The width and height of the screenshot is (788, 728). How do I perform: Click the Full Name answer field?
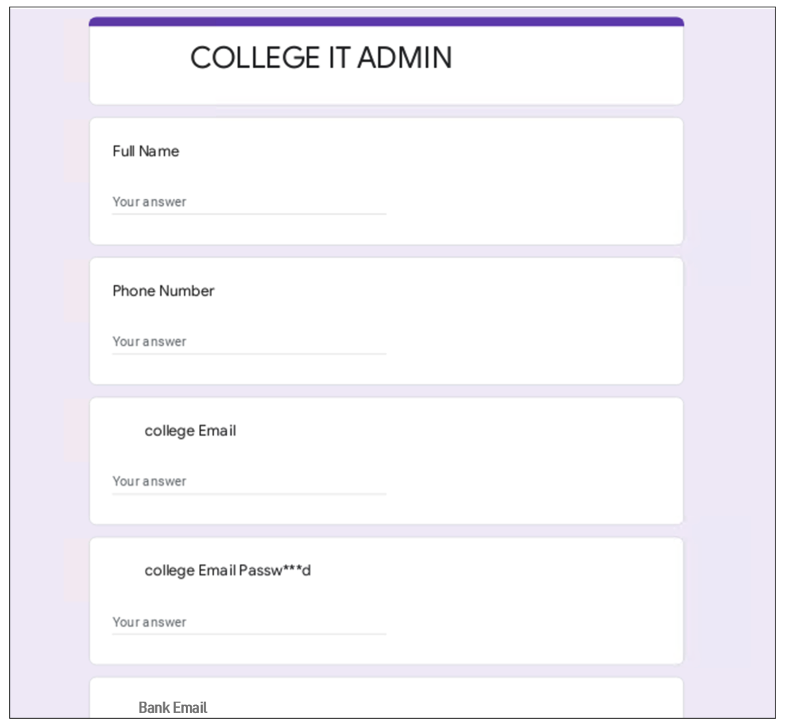[x=249, y=202]
